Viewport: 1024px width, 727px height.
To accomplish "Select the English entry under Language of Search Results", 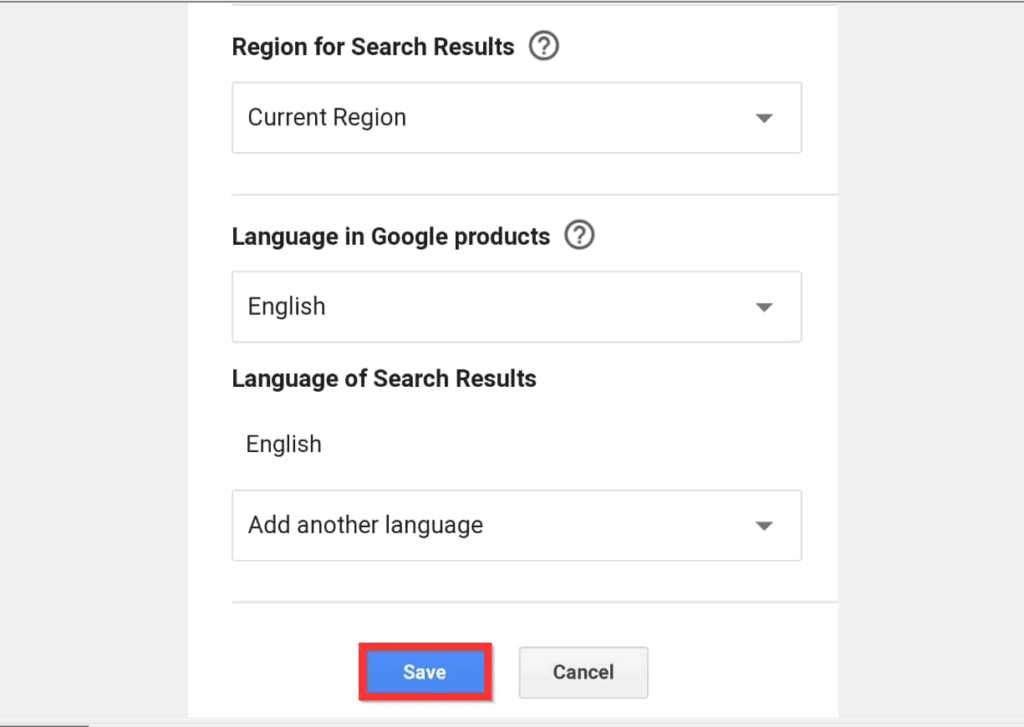I will pos(284,445).
